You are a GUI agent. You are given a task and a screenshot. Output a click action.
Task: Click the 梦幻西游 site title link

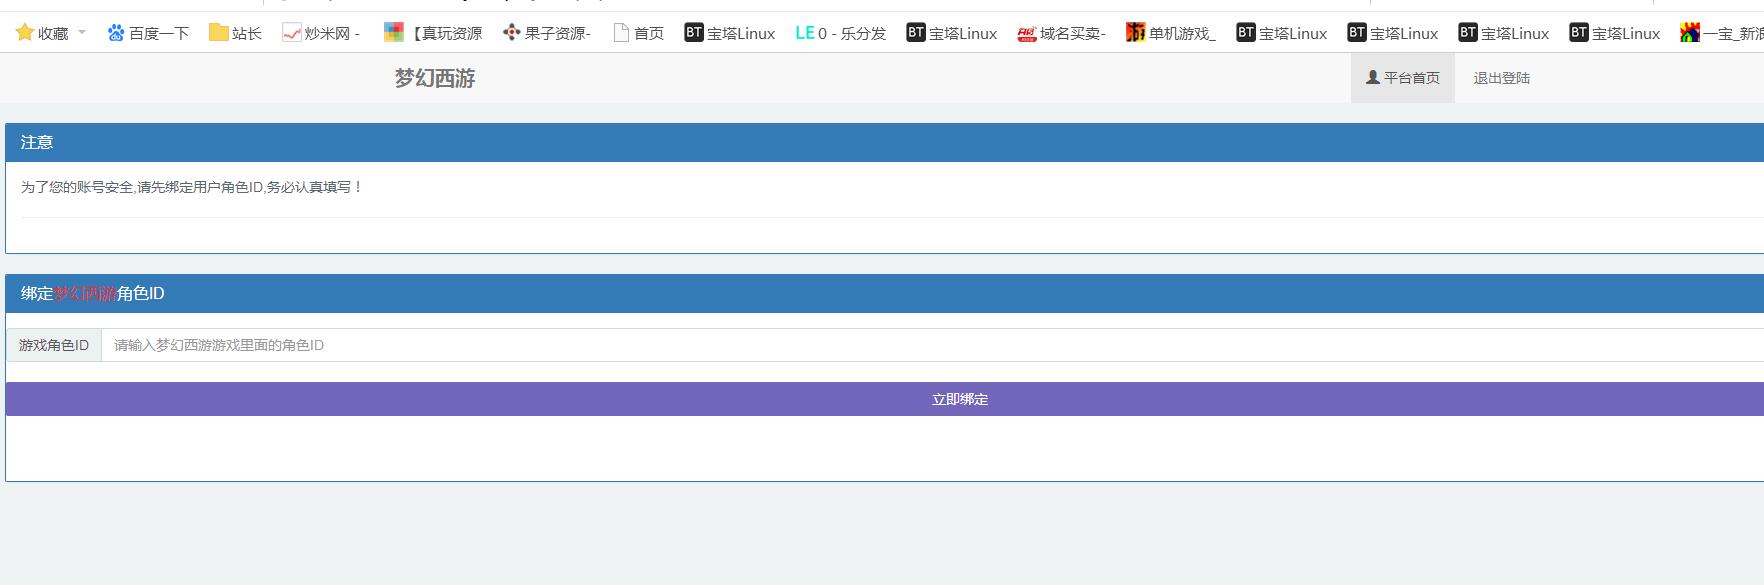pos(434,78)
